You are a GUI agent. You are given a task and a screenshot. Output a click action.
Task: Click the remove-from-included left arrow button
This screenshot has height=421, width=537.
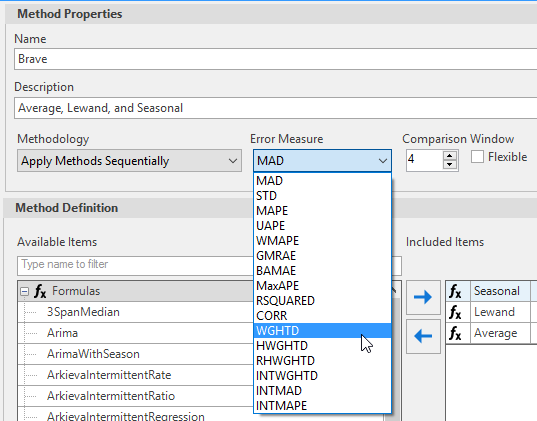(x=423, y=336)
